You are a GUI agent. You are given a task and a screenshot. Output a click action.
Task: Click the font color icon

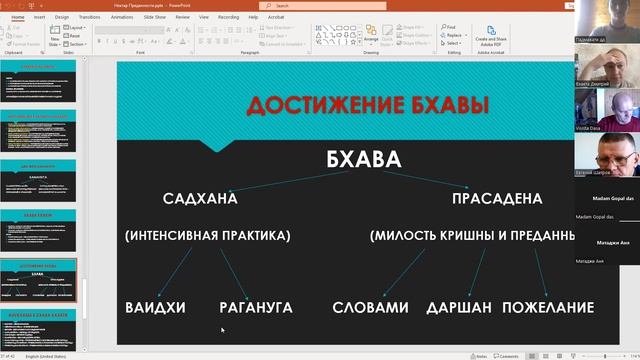pyautogui.click(x=183, y=41)
